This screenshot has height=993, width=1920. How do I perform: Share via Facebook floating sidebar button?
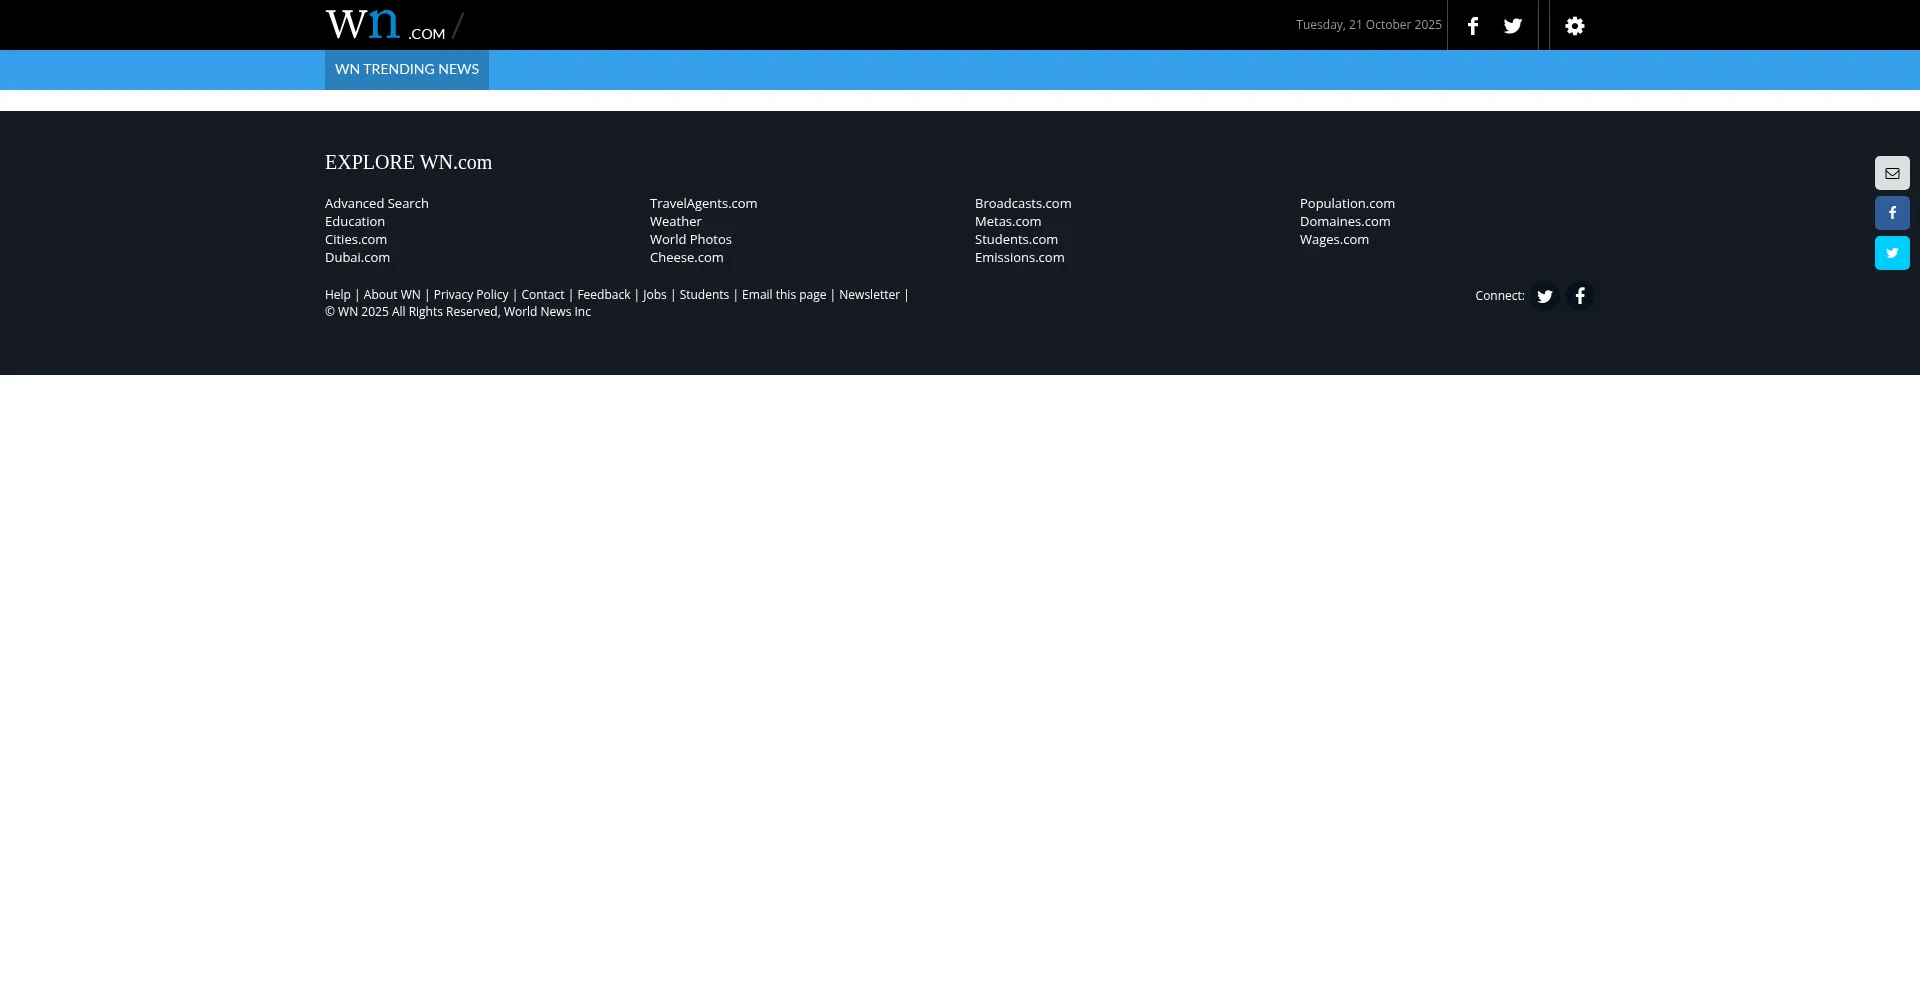click(x=1891, y=213)
